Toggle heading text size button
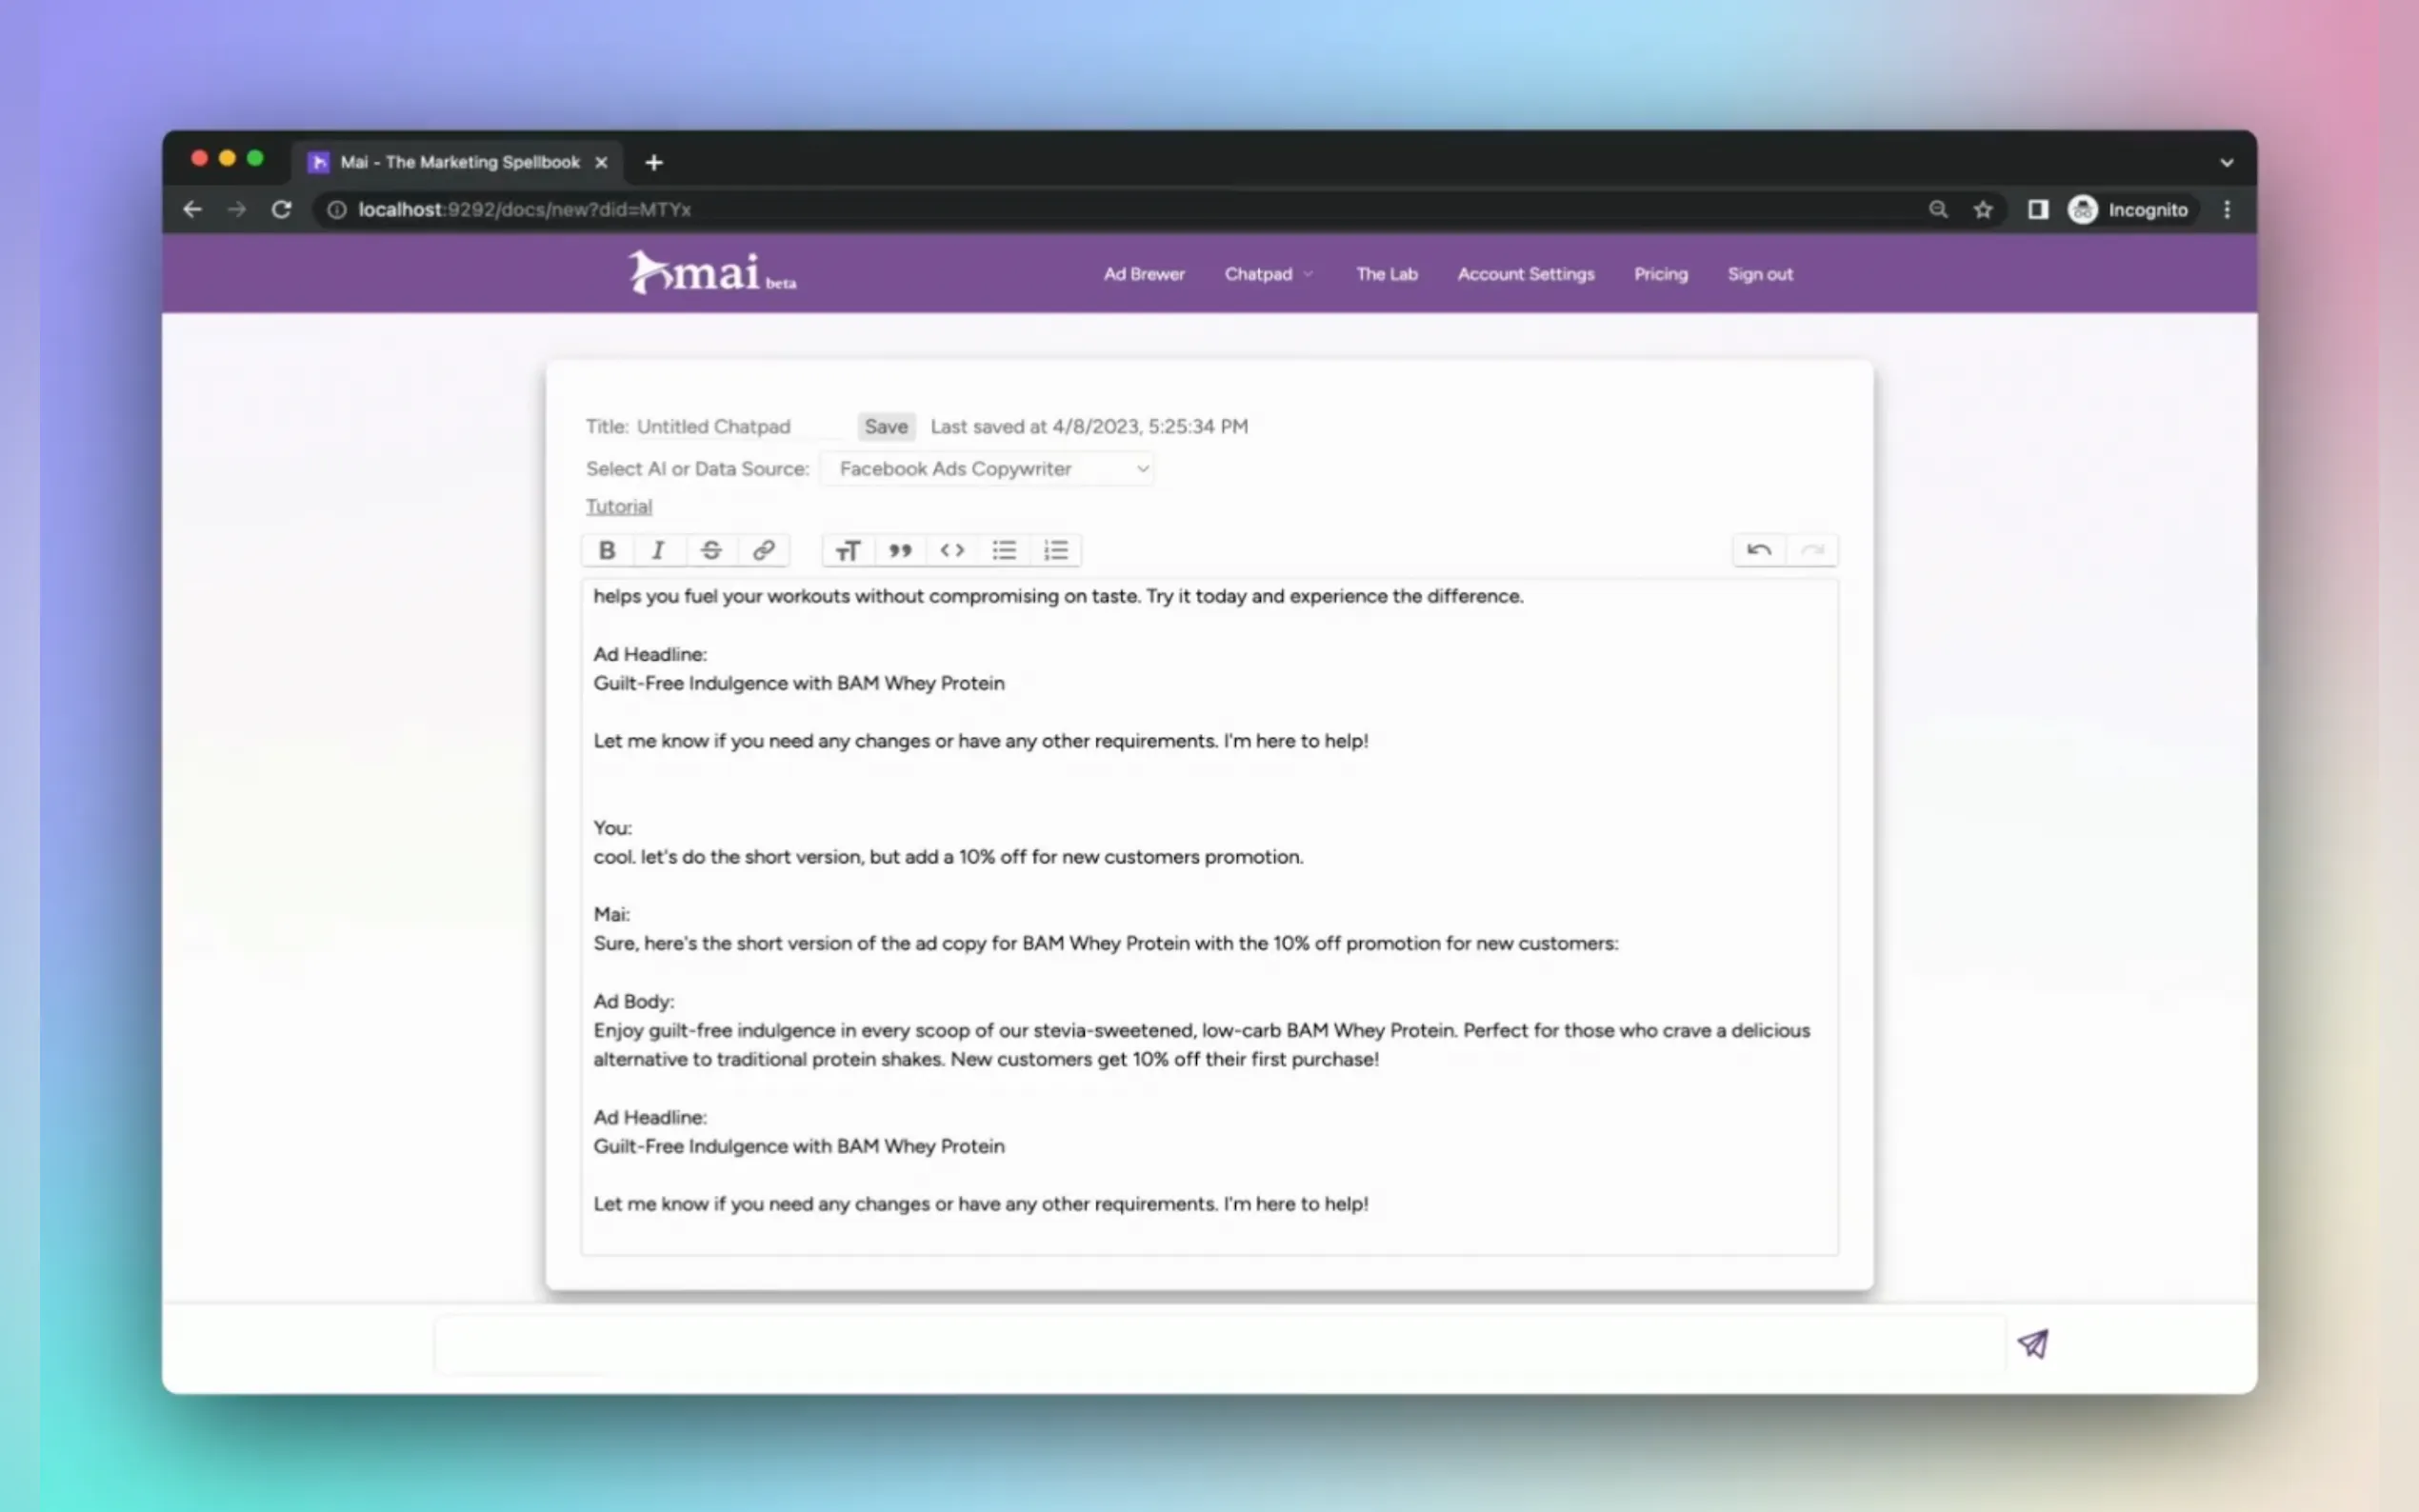Viewport: 2419px width, 1512px height. [848, 550]
